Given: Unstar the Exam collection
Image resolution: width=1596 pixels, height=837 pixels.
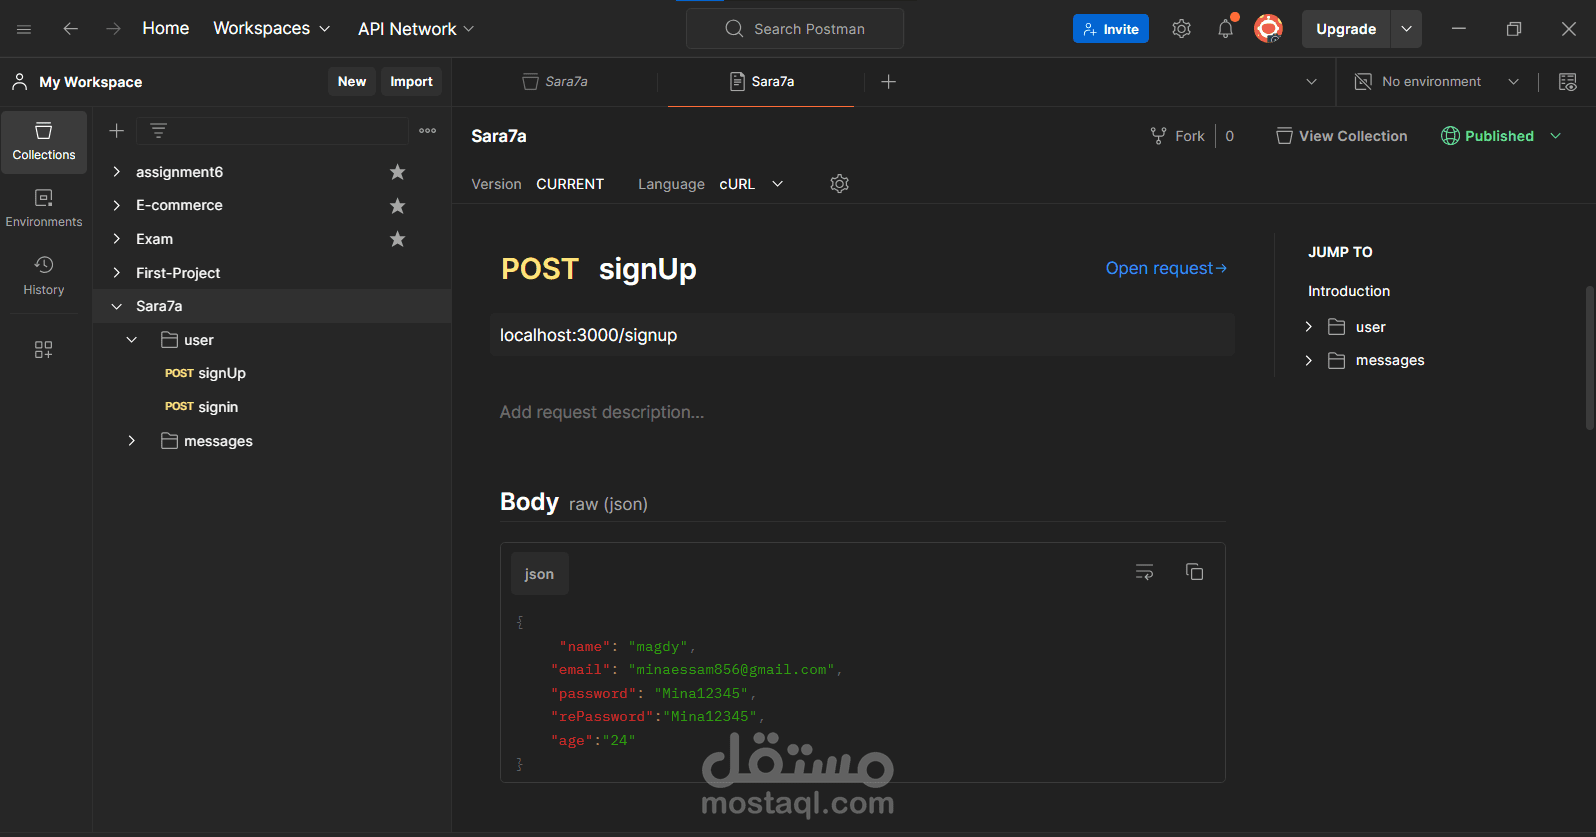Looking at the screenshot, I should (x=397, y=239).
